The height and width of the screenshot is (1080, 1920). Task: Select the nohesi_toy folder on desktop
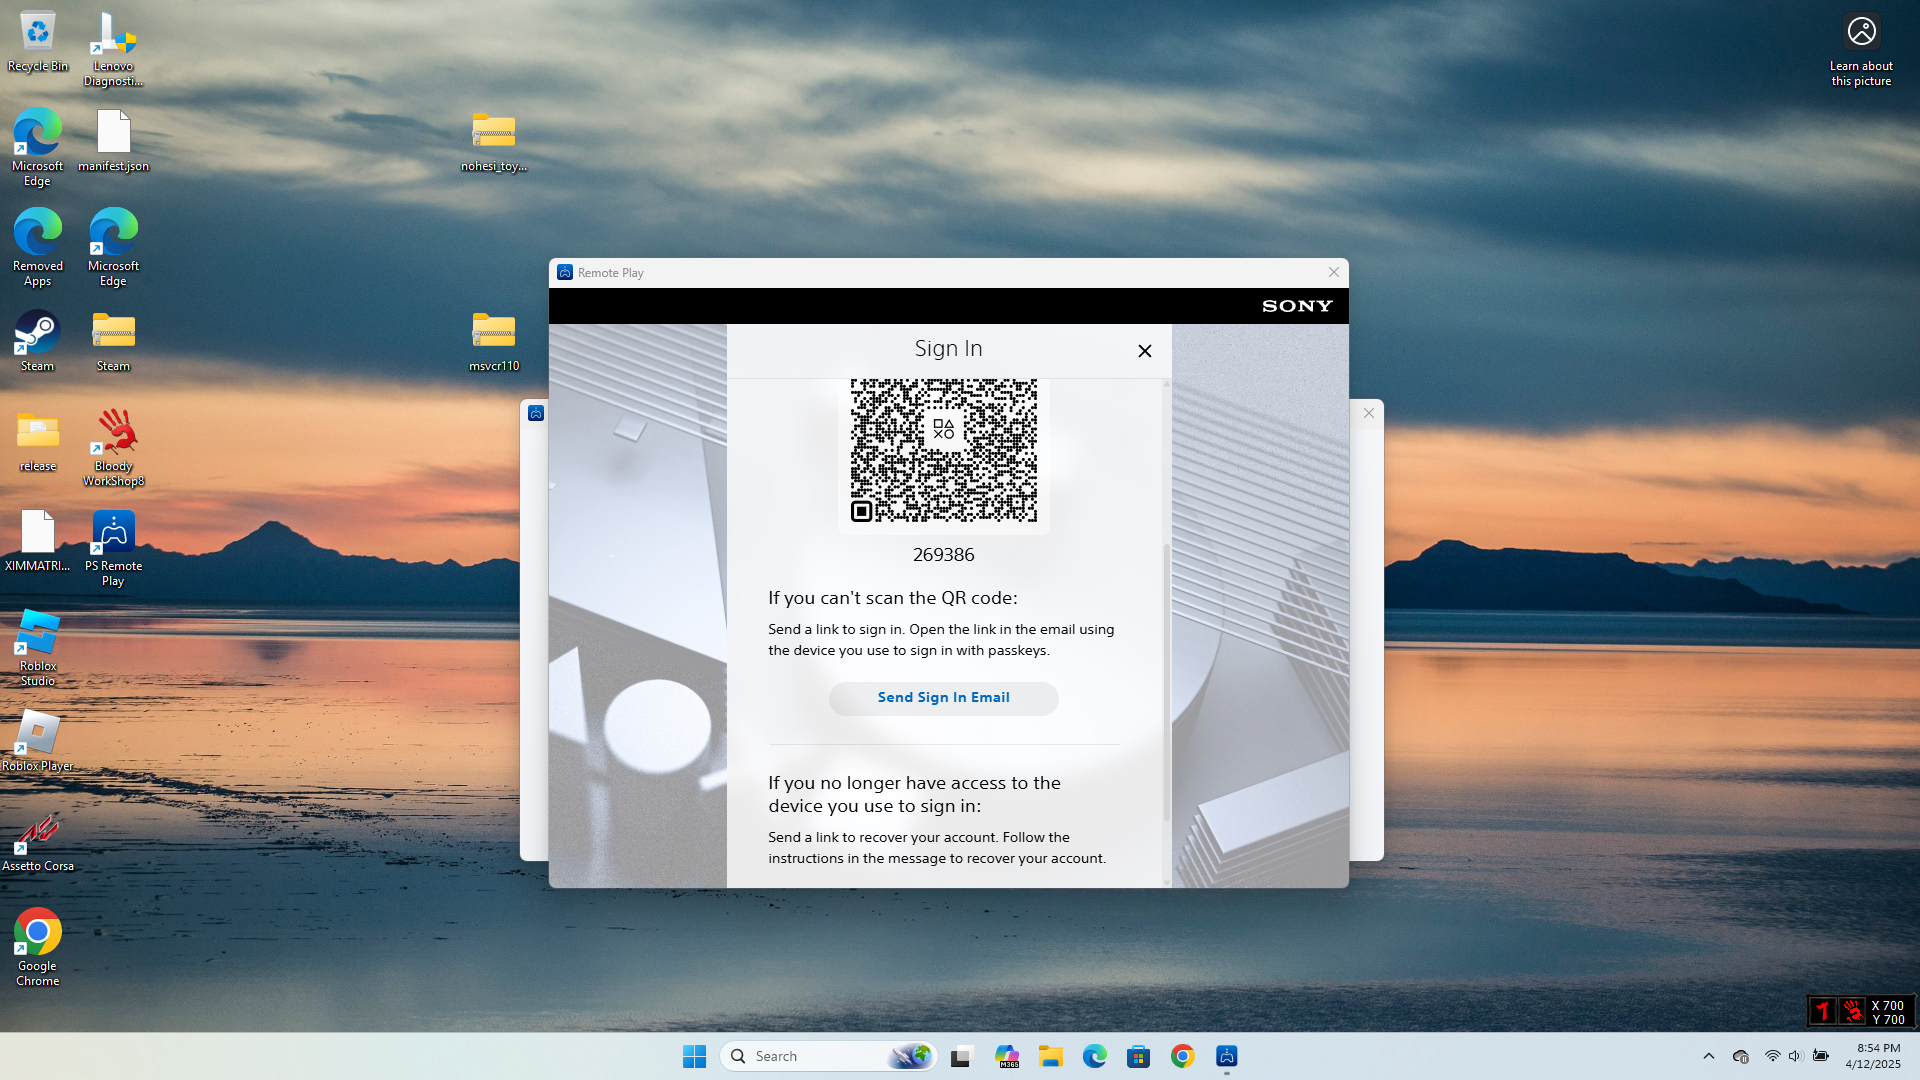[494, 141]
